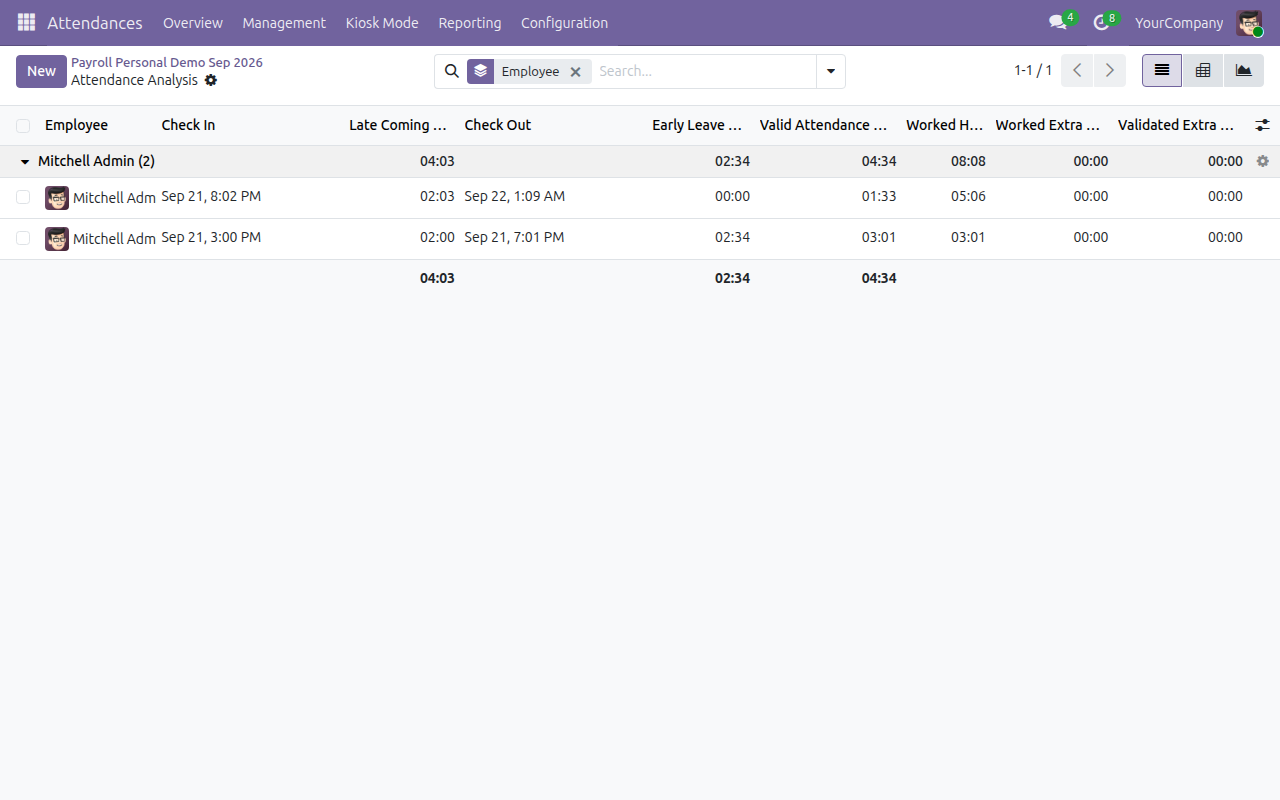Switch to pivot view

(x=1203, y=71)
